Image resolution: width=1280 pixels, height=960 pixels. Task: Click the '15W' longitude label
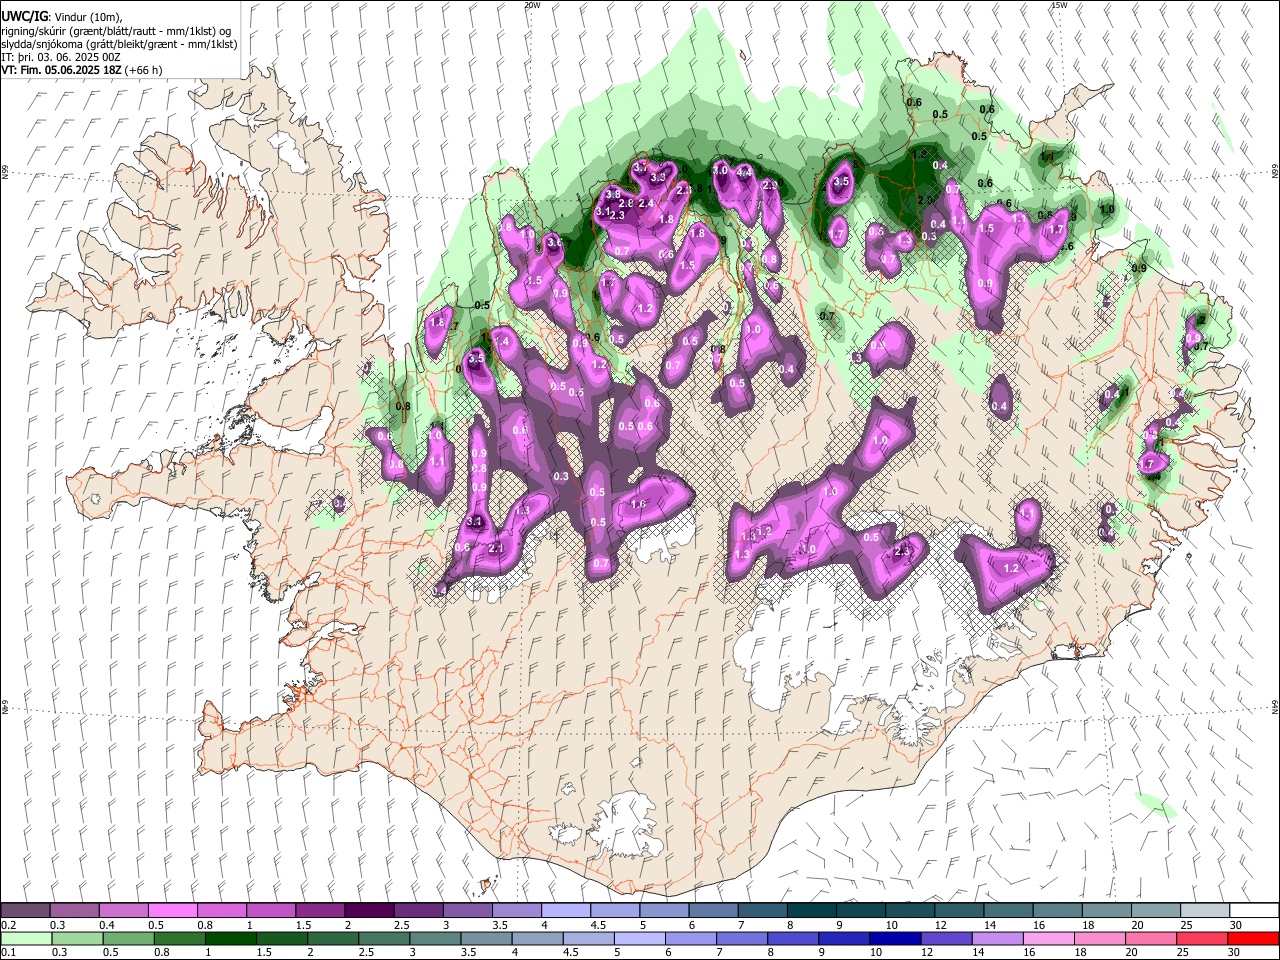pos(1059,5)
